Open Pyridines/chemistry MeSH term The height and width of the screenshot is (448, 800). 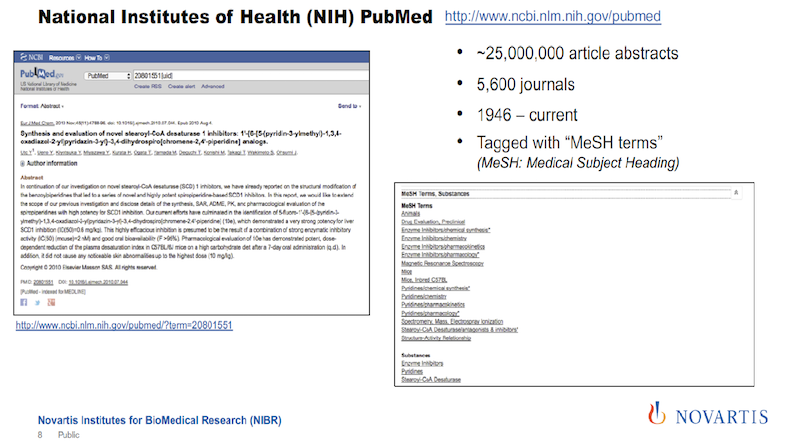click(x=424, y=296)
